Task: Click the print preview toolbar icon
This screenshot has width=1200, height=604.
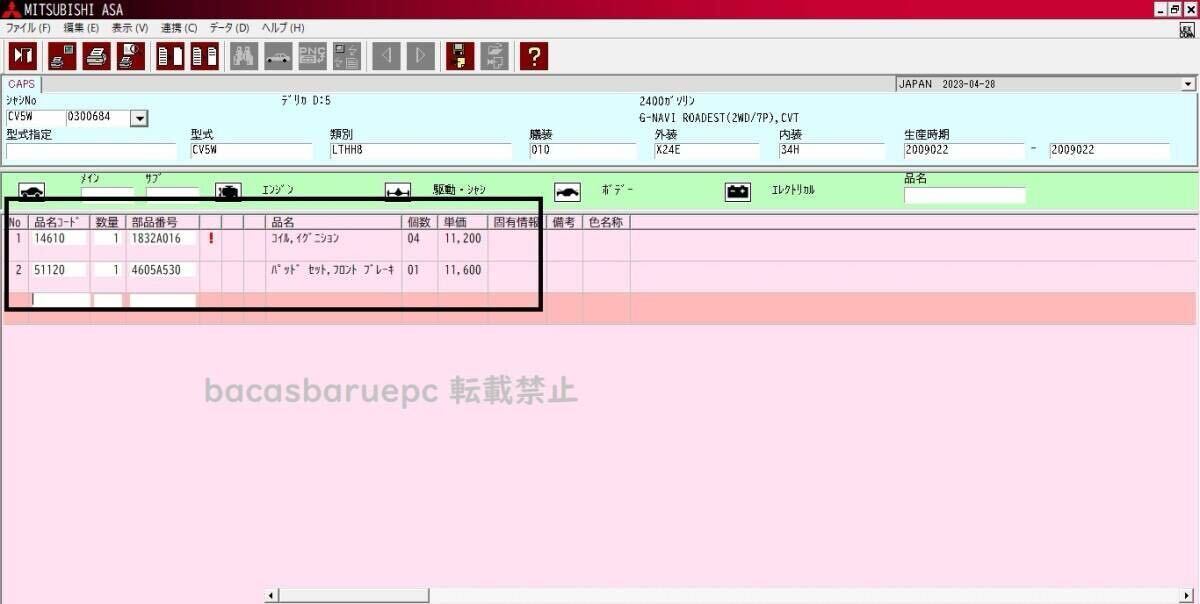Action: (62, 56)
